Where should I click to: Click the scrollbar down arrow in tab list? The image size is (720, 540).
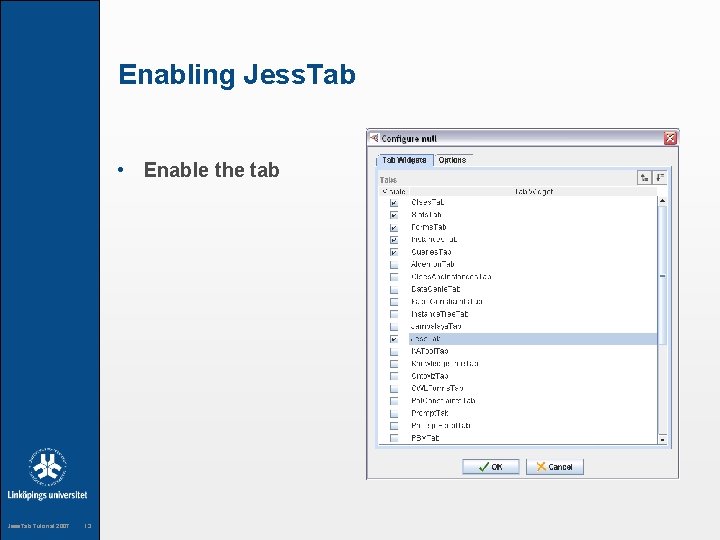662,439
